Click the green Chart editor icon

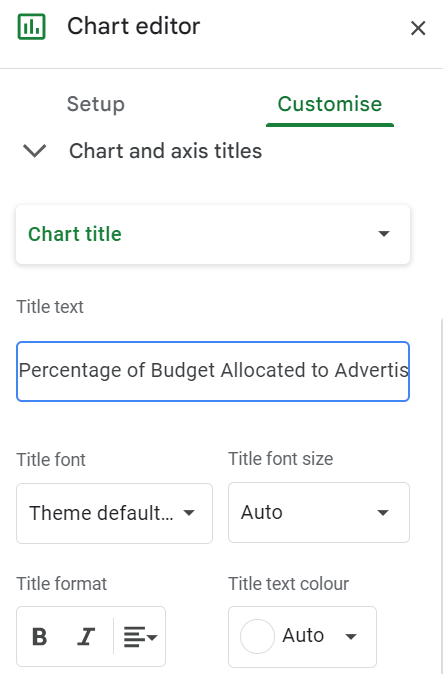click(31, 27)
